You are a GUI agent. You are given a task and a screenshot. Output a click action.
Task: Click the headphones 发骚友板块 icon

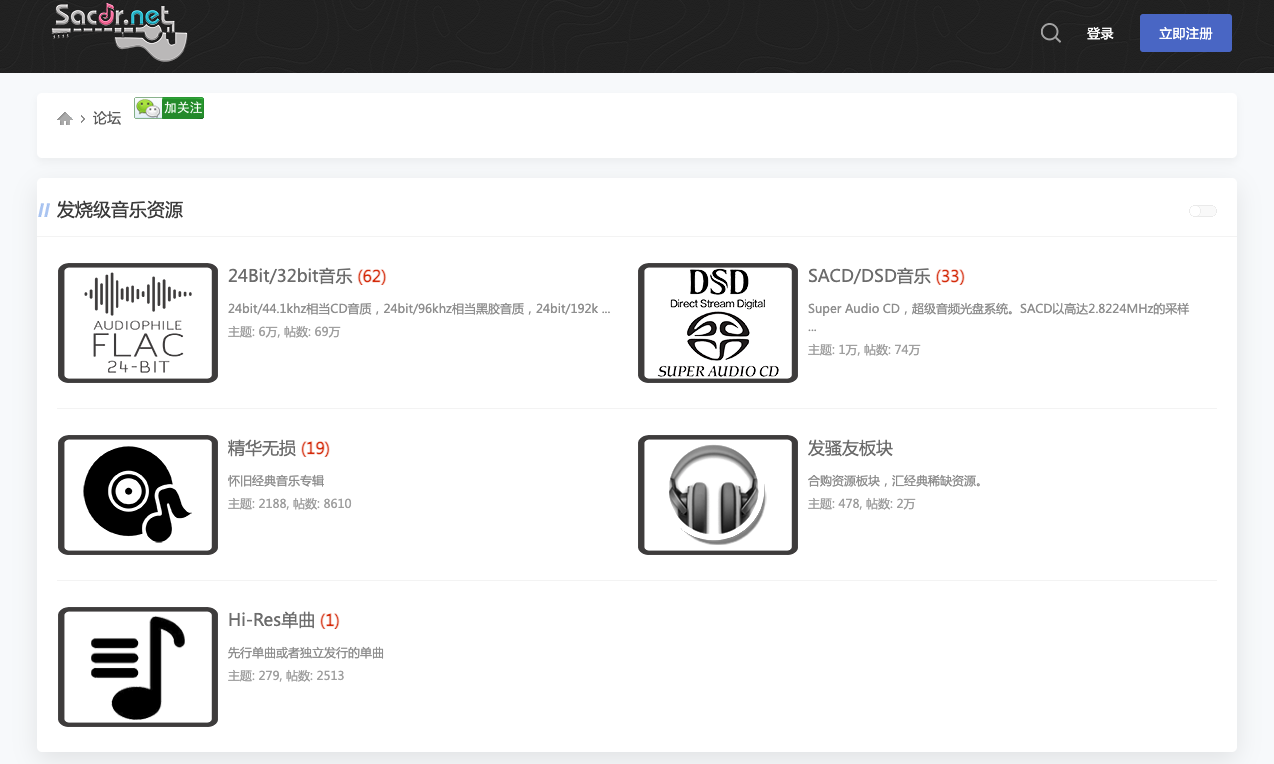point(718,495)
